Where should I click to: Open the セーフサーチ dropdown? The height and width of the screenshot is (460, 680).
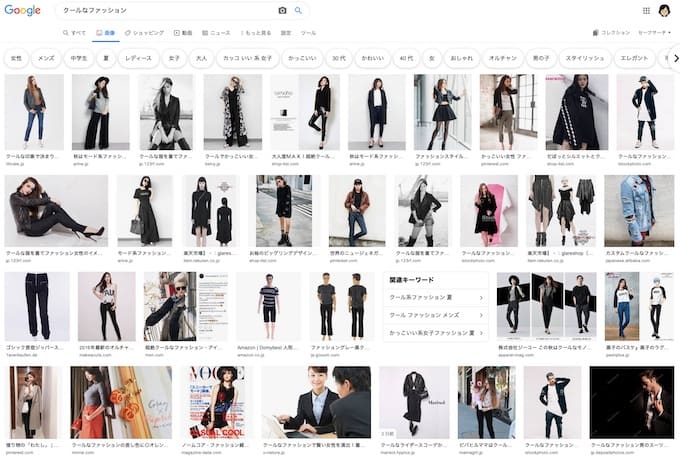(654, 33)
